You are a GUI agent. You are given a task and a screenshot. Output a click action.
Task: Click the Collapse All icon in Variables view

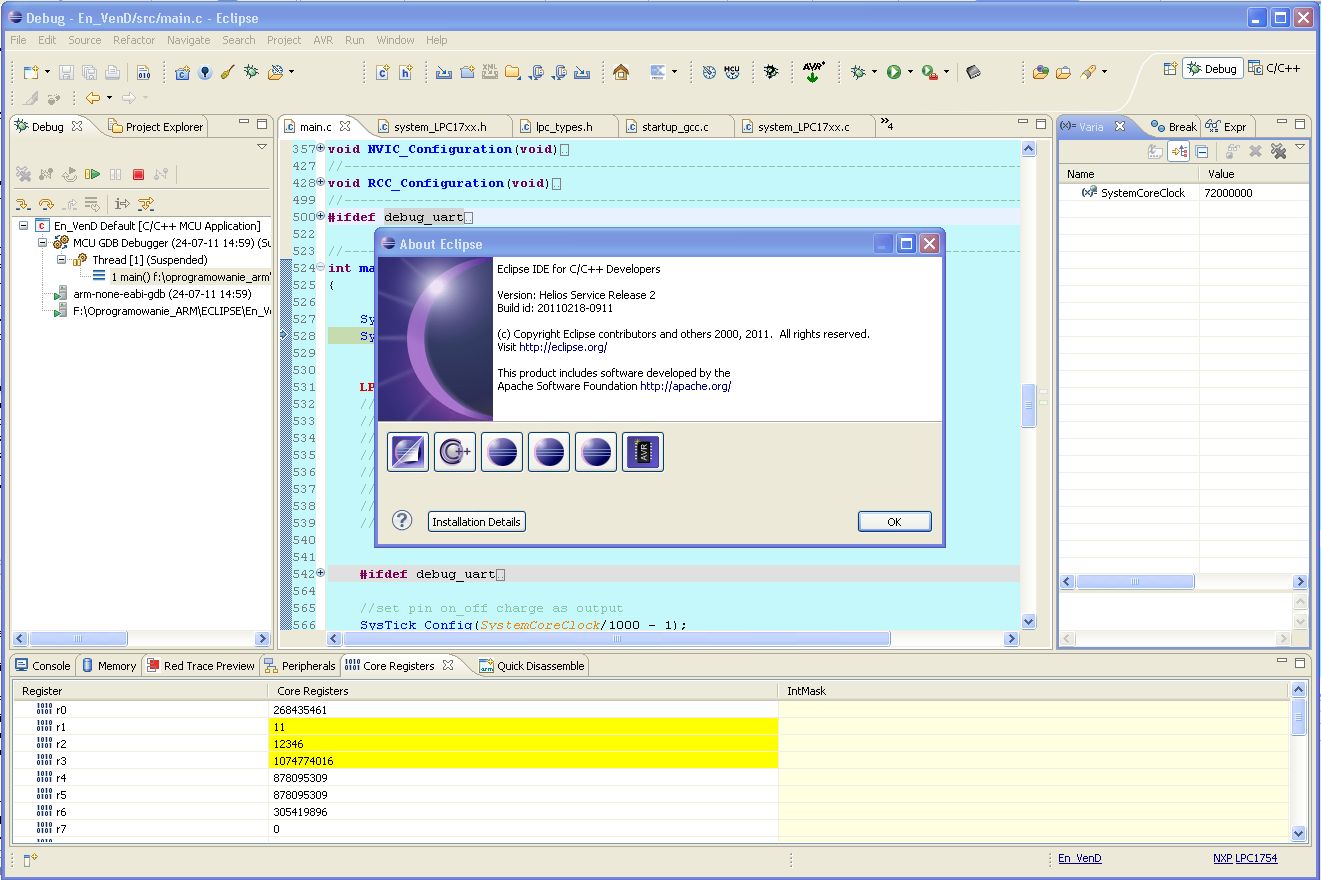pos(1202,151)
